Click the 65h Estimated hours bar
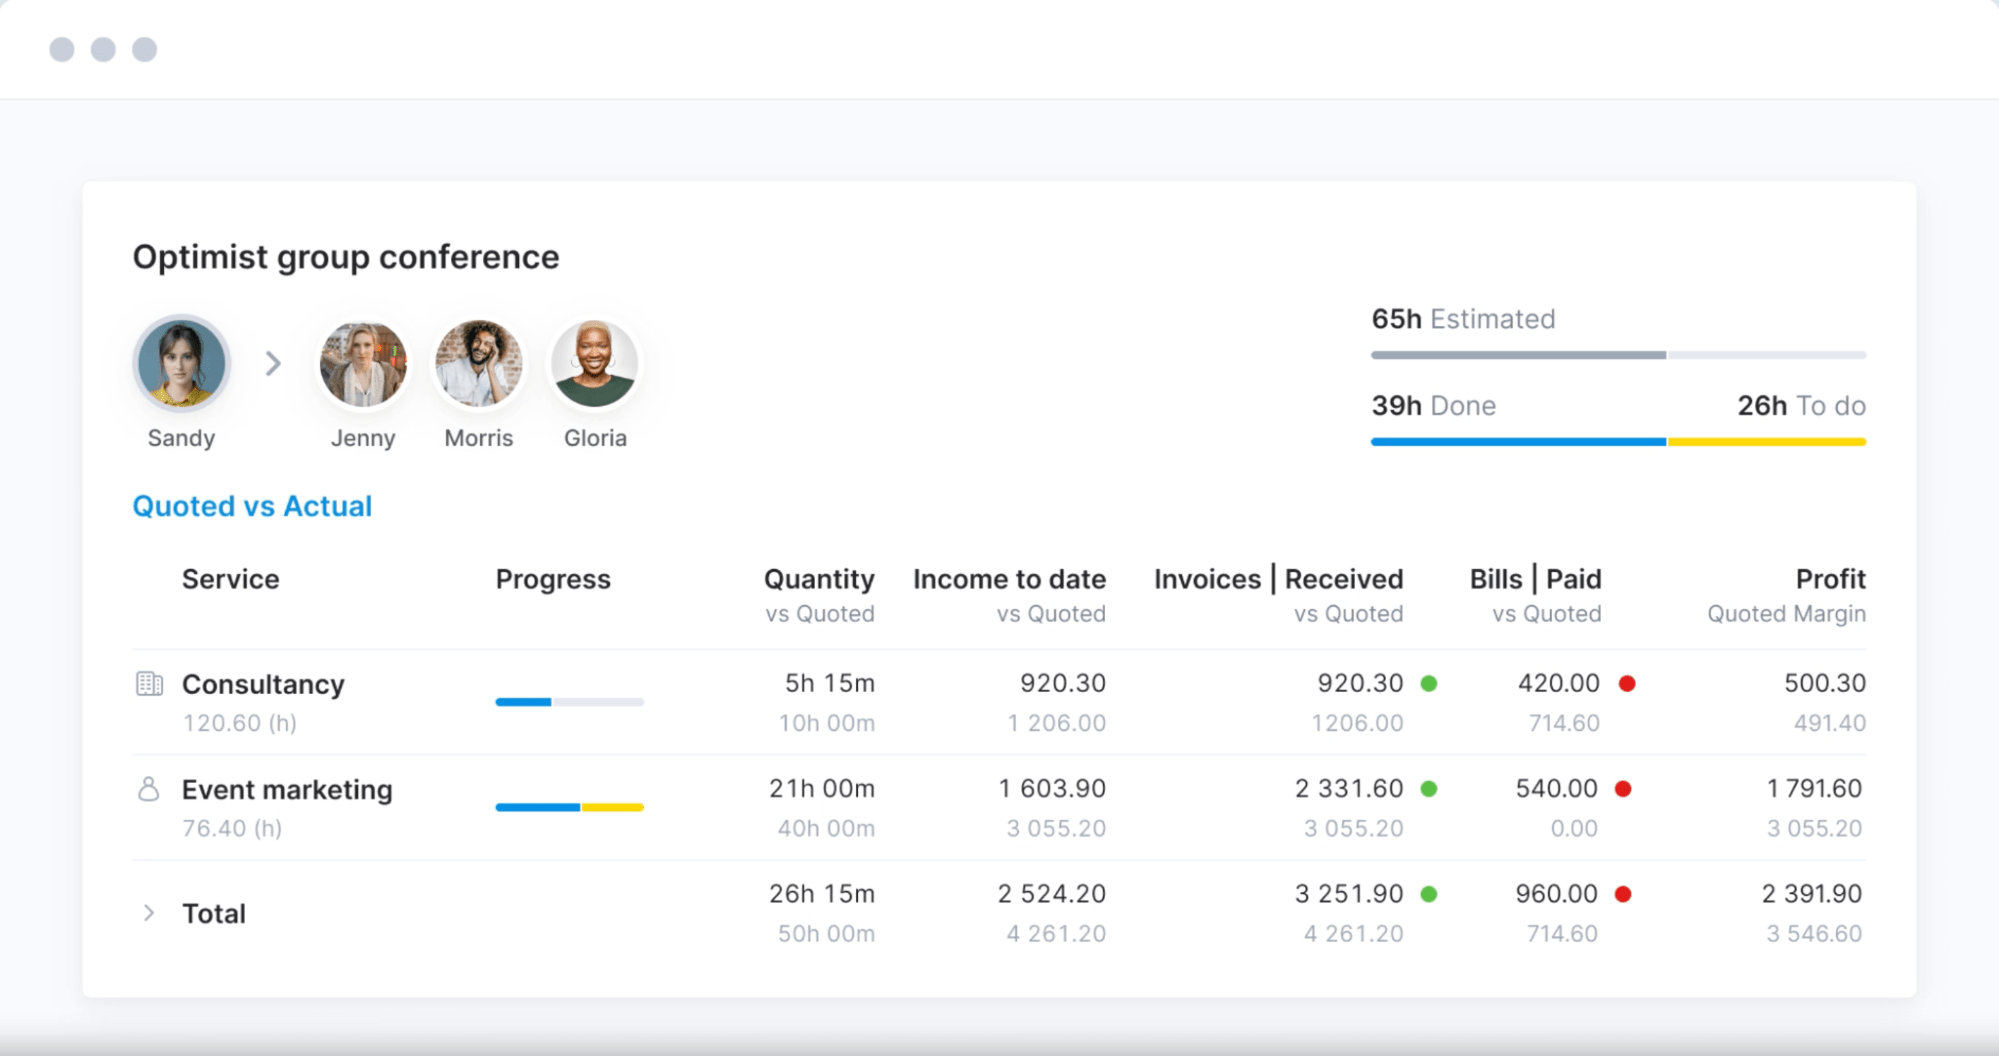This screenshot has width=1999, height=1057. (x=1618, y=355)
